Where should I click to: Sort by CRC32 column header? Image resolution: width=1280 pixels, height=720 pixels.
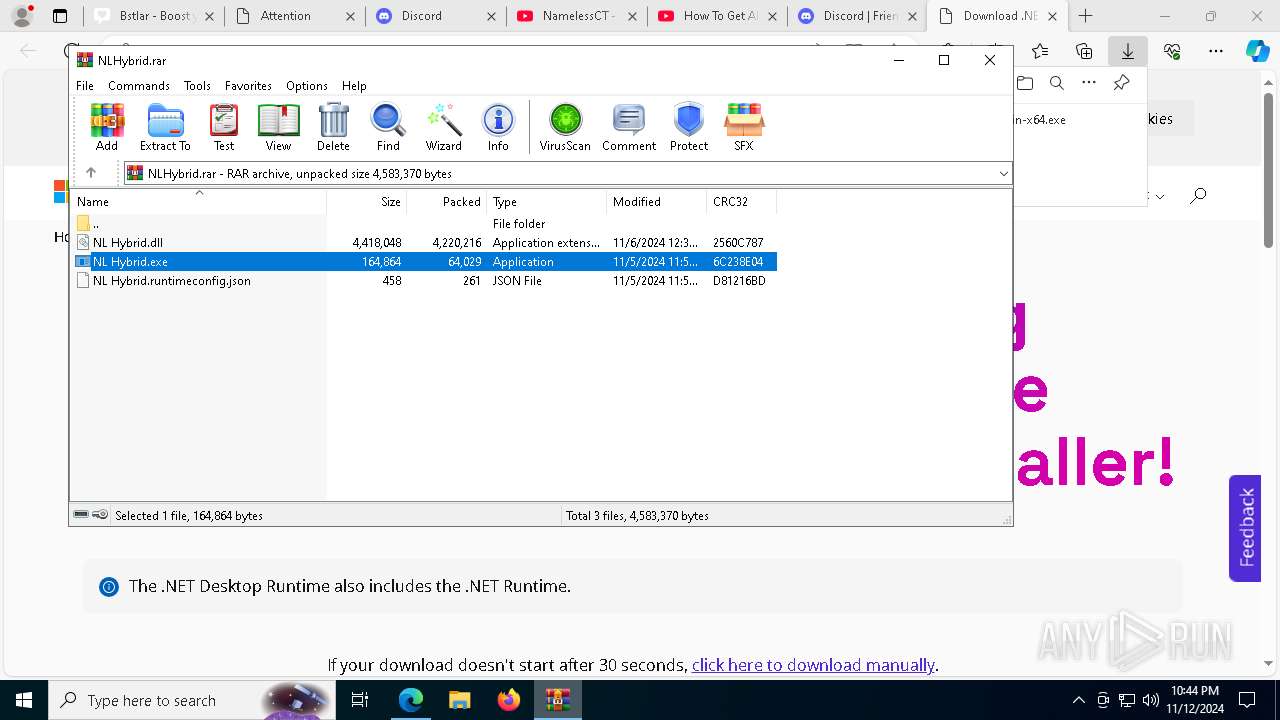pyautogui.click(x=742, y=201)
